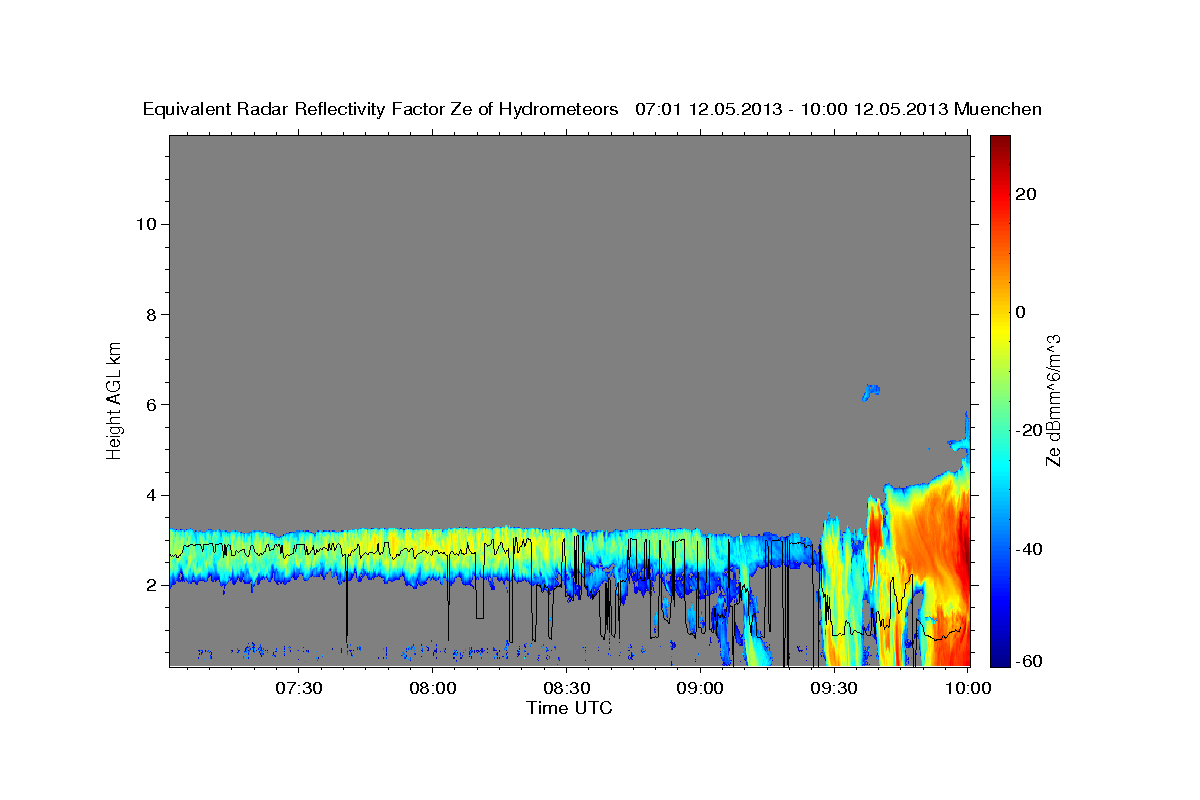Viewport: 1200px width, 800px height.
Task: Click the Height AGL km axis title
Action: coord(115,398)
